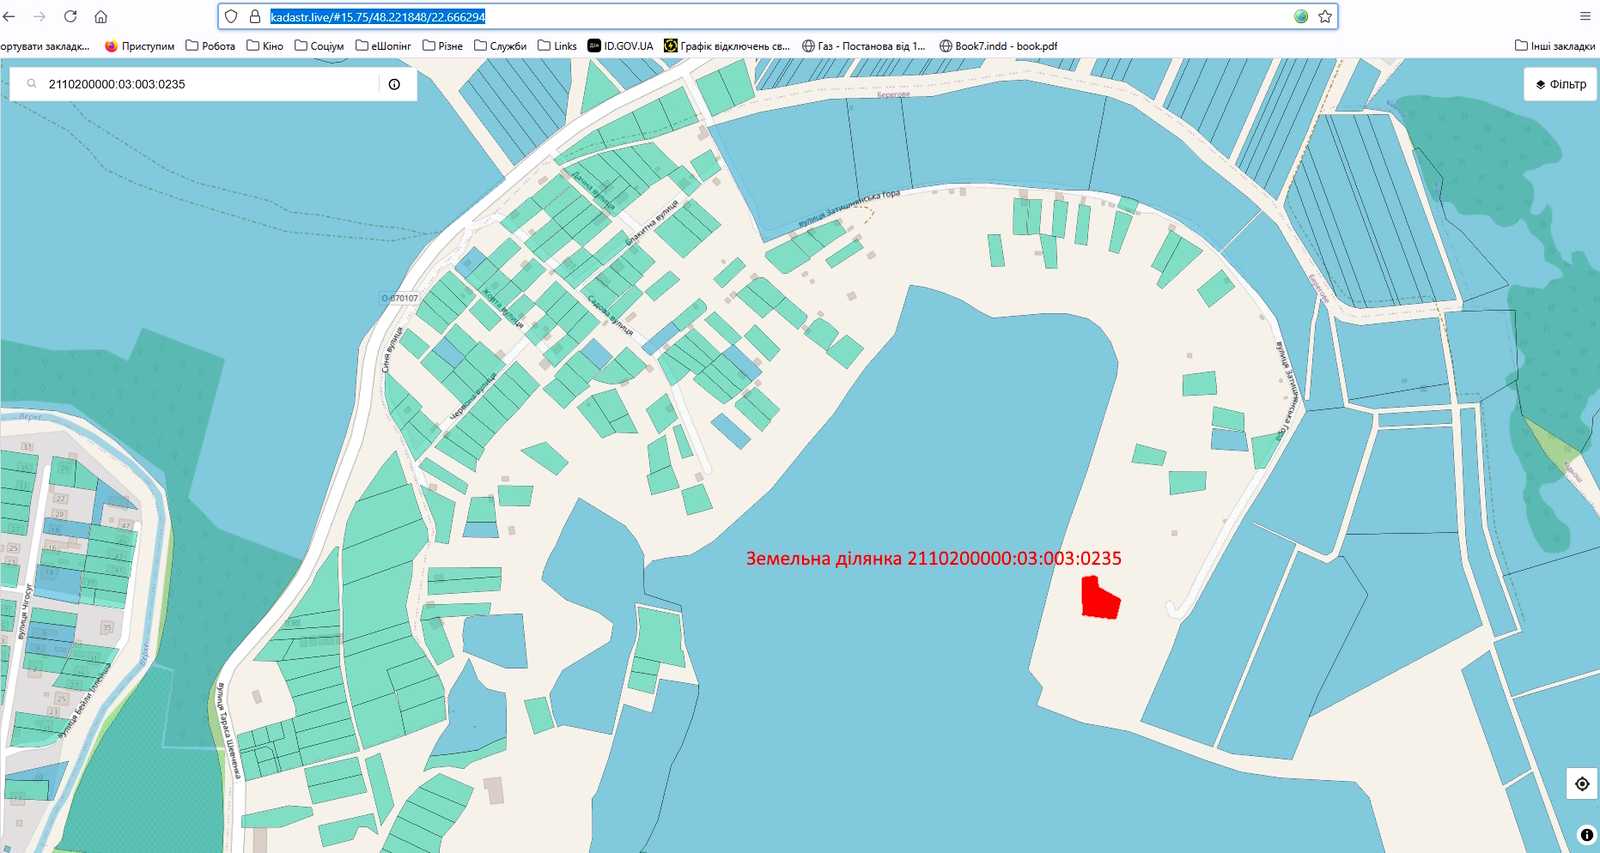Select the red highlighted land parcel
This screenshot has width=1600, height=853.
(1100, 599)
